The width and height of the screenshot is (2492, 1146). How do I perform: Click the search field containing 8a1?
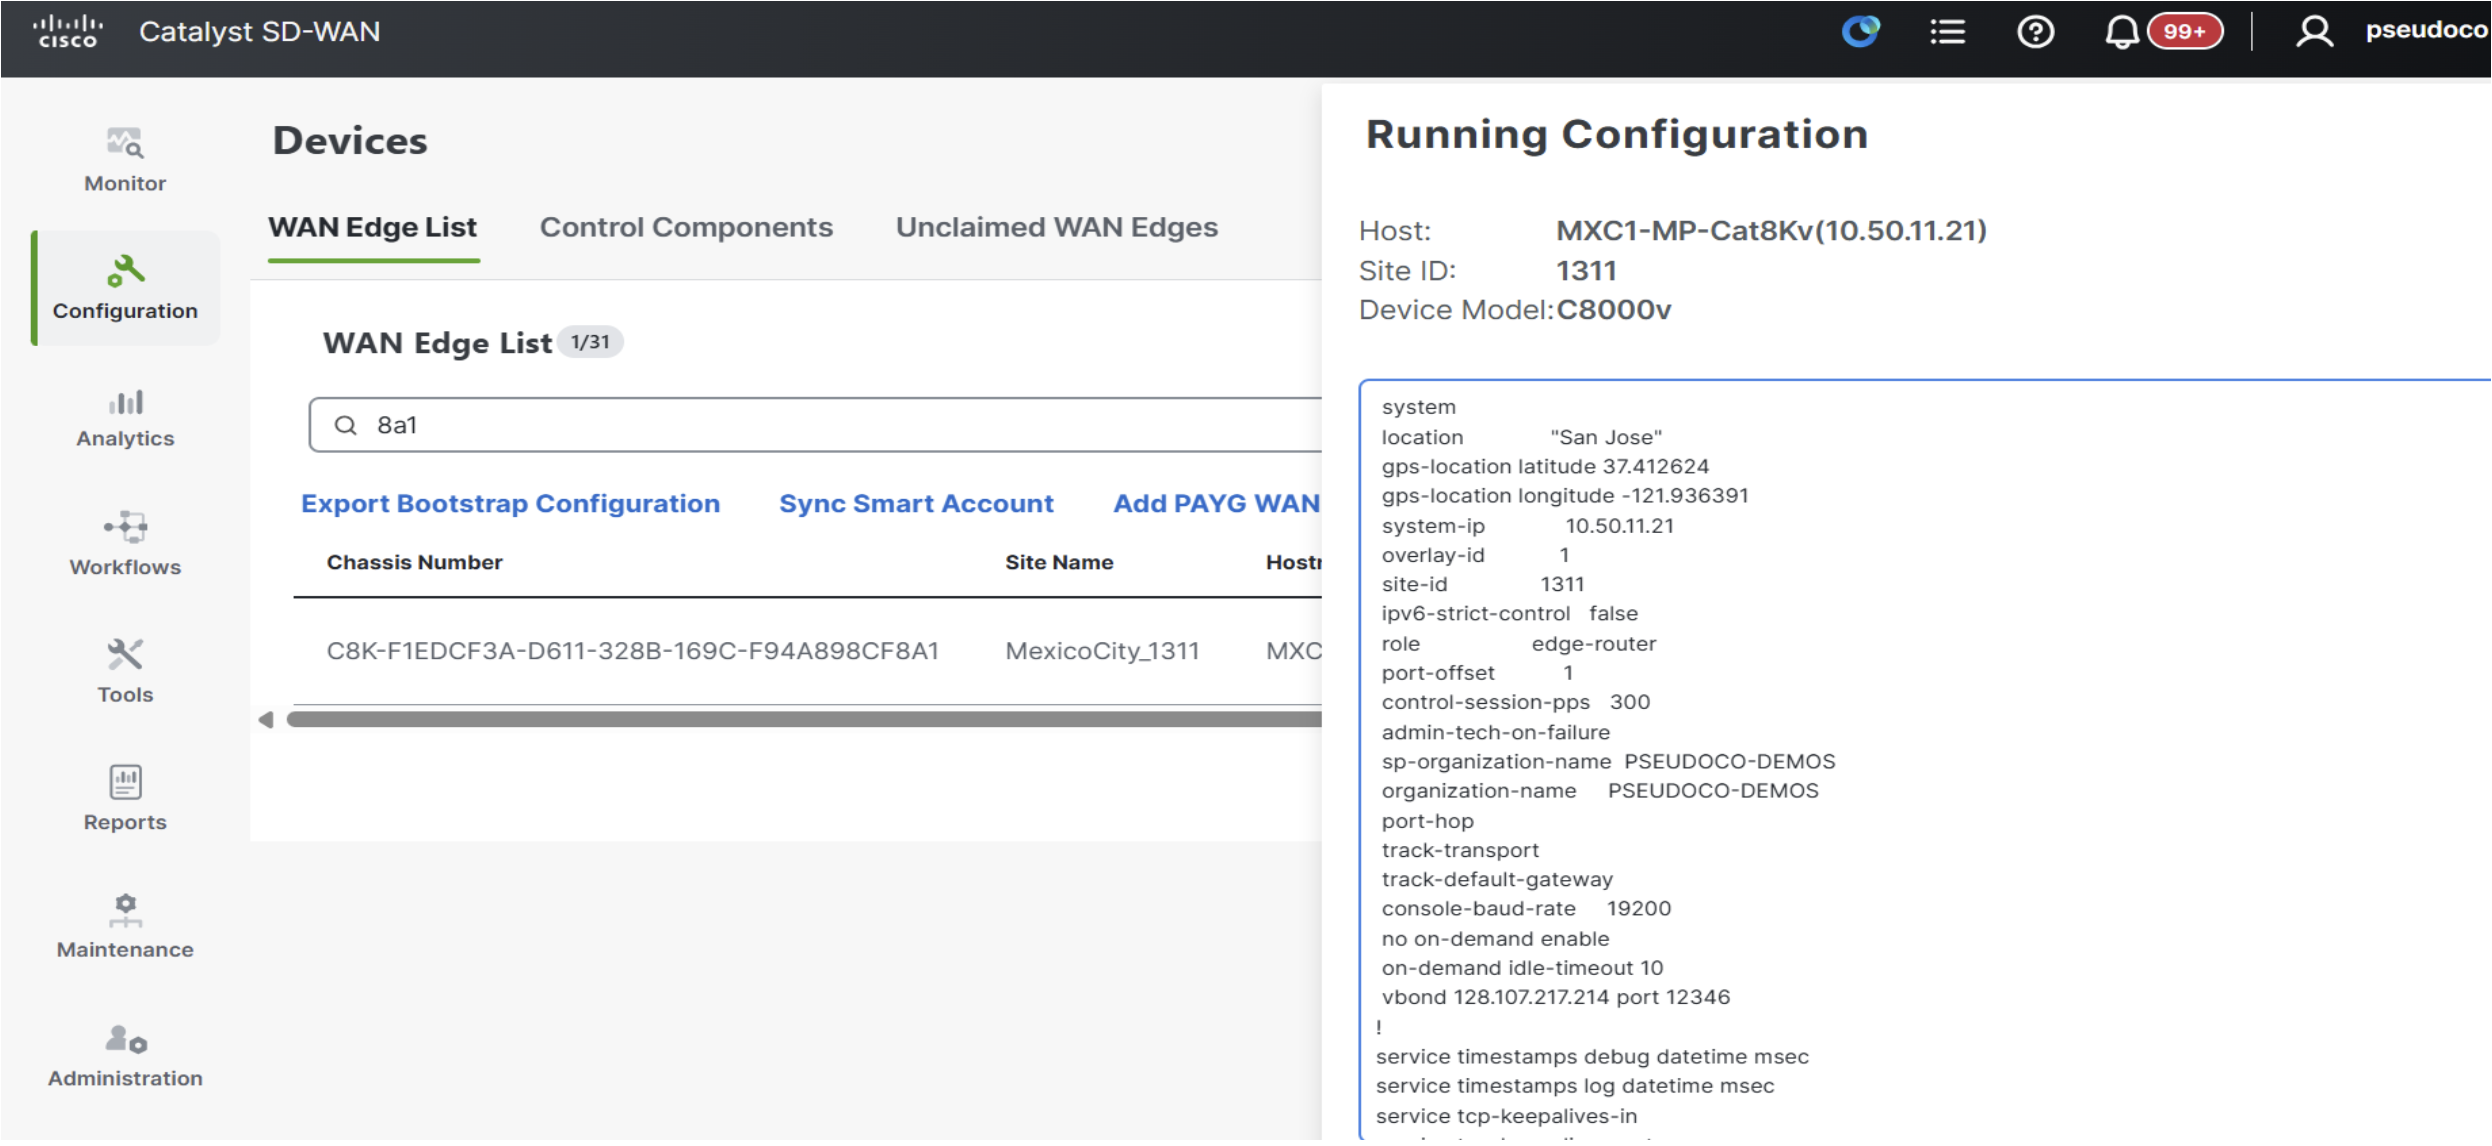pyautogui.click(x=815, y=425)
